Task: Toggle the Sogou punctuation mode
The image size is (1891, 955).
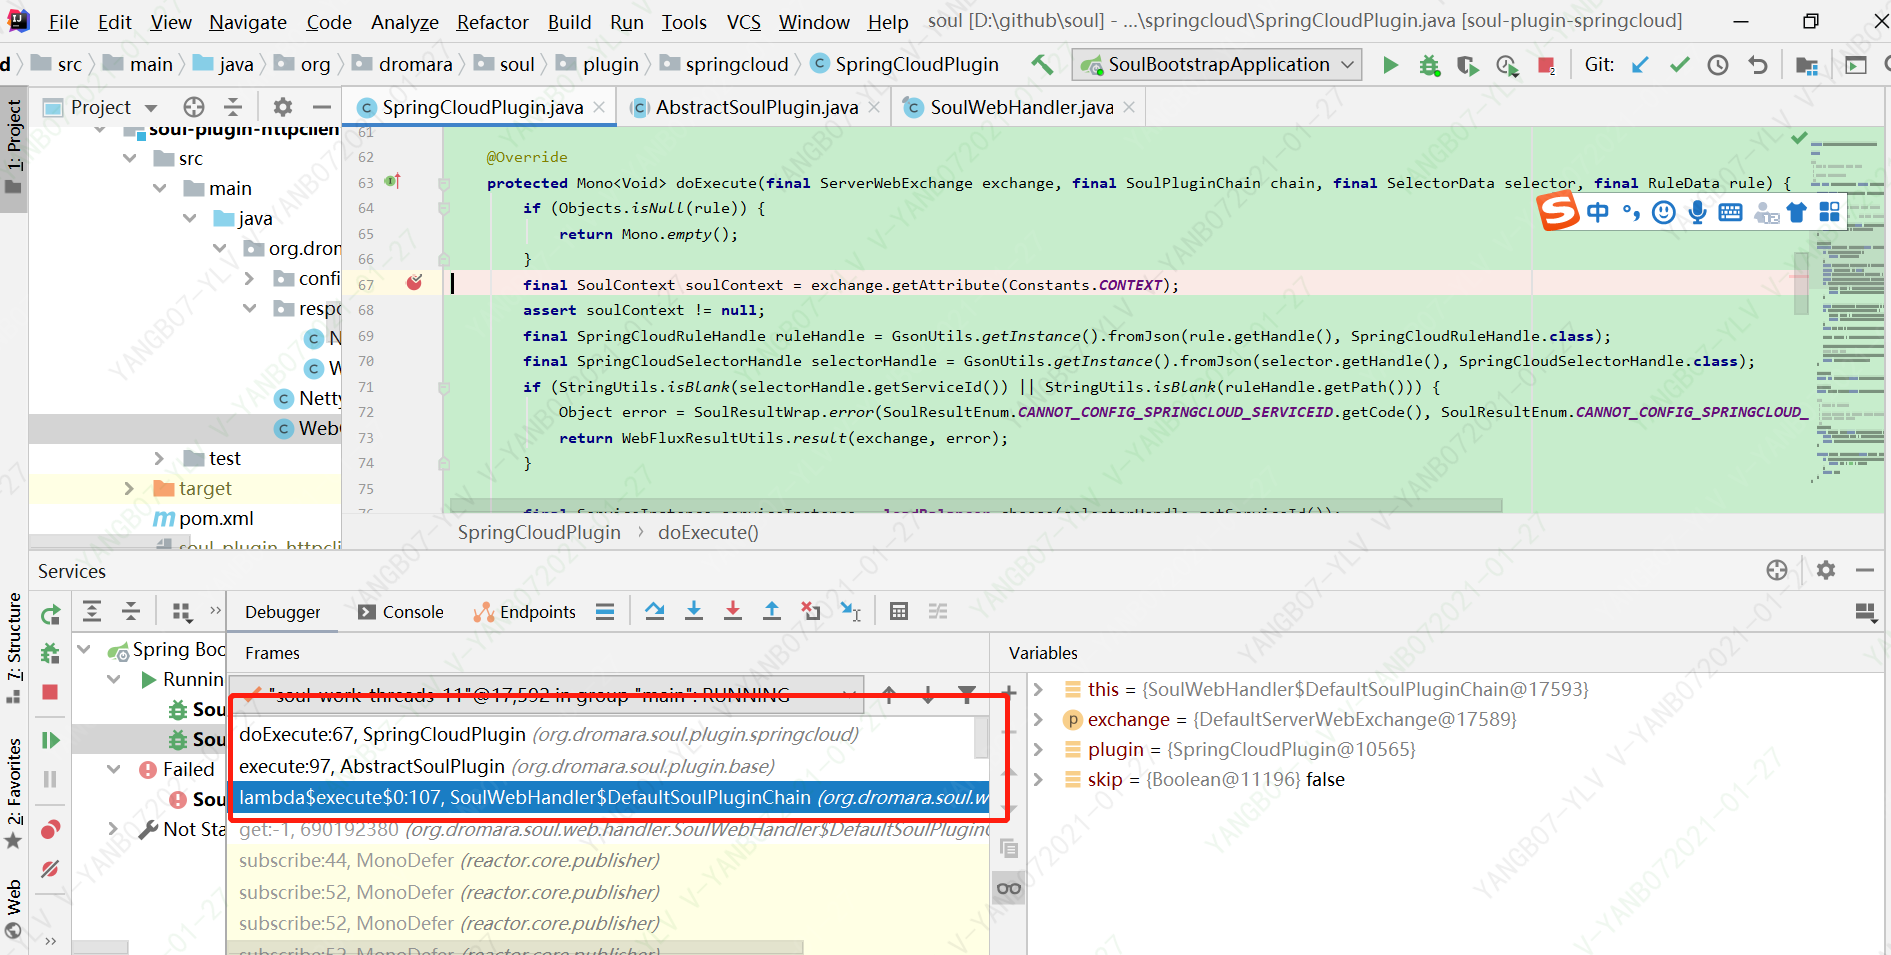Action: pyautogui.click(x=1631, y=212)
